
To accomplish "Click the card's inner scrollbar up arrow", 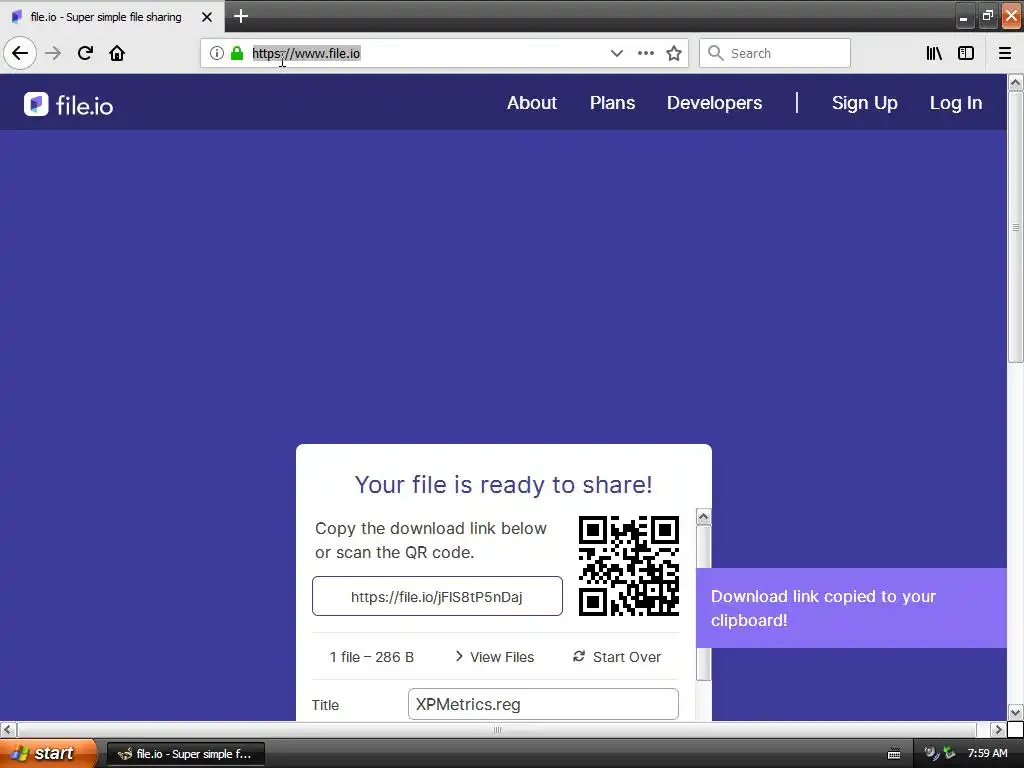I will [x=703, y=517].
